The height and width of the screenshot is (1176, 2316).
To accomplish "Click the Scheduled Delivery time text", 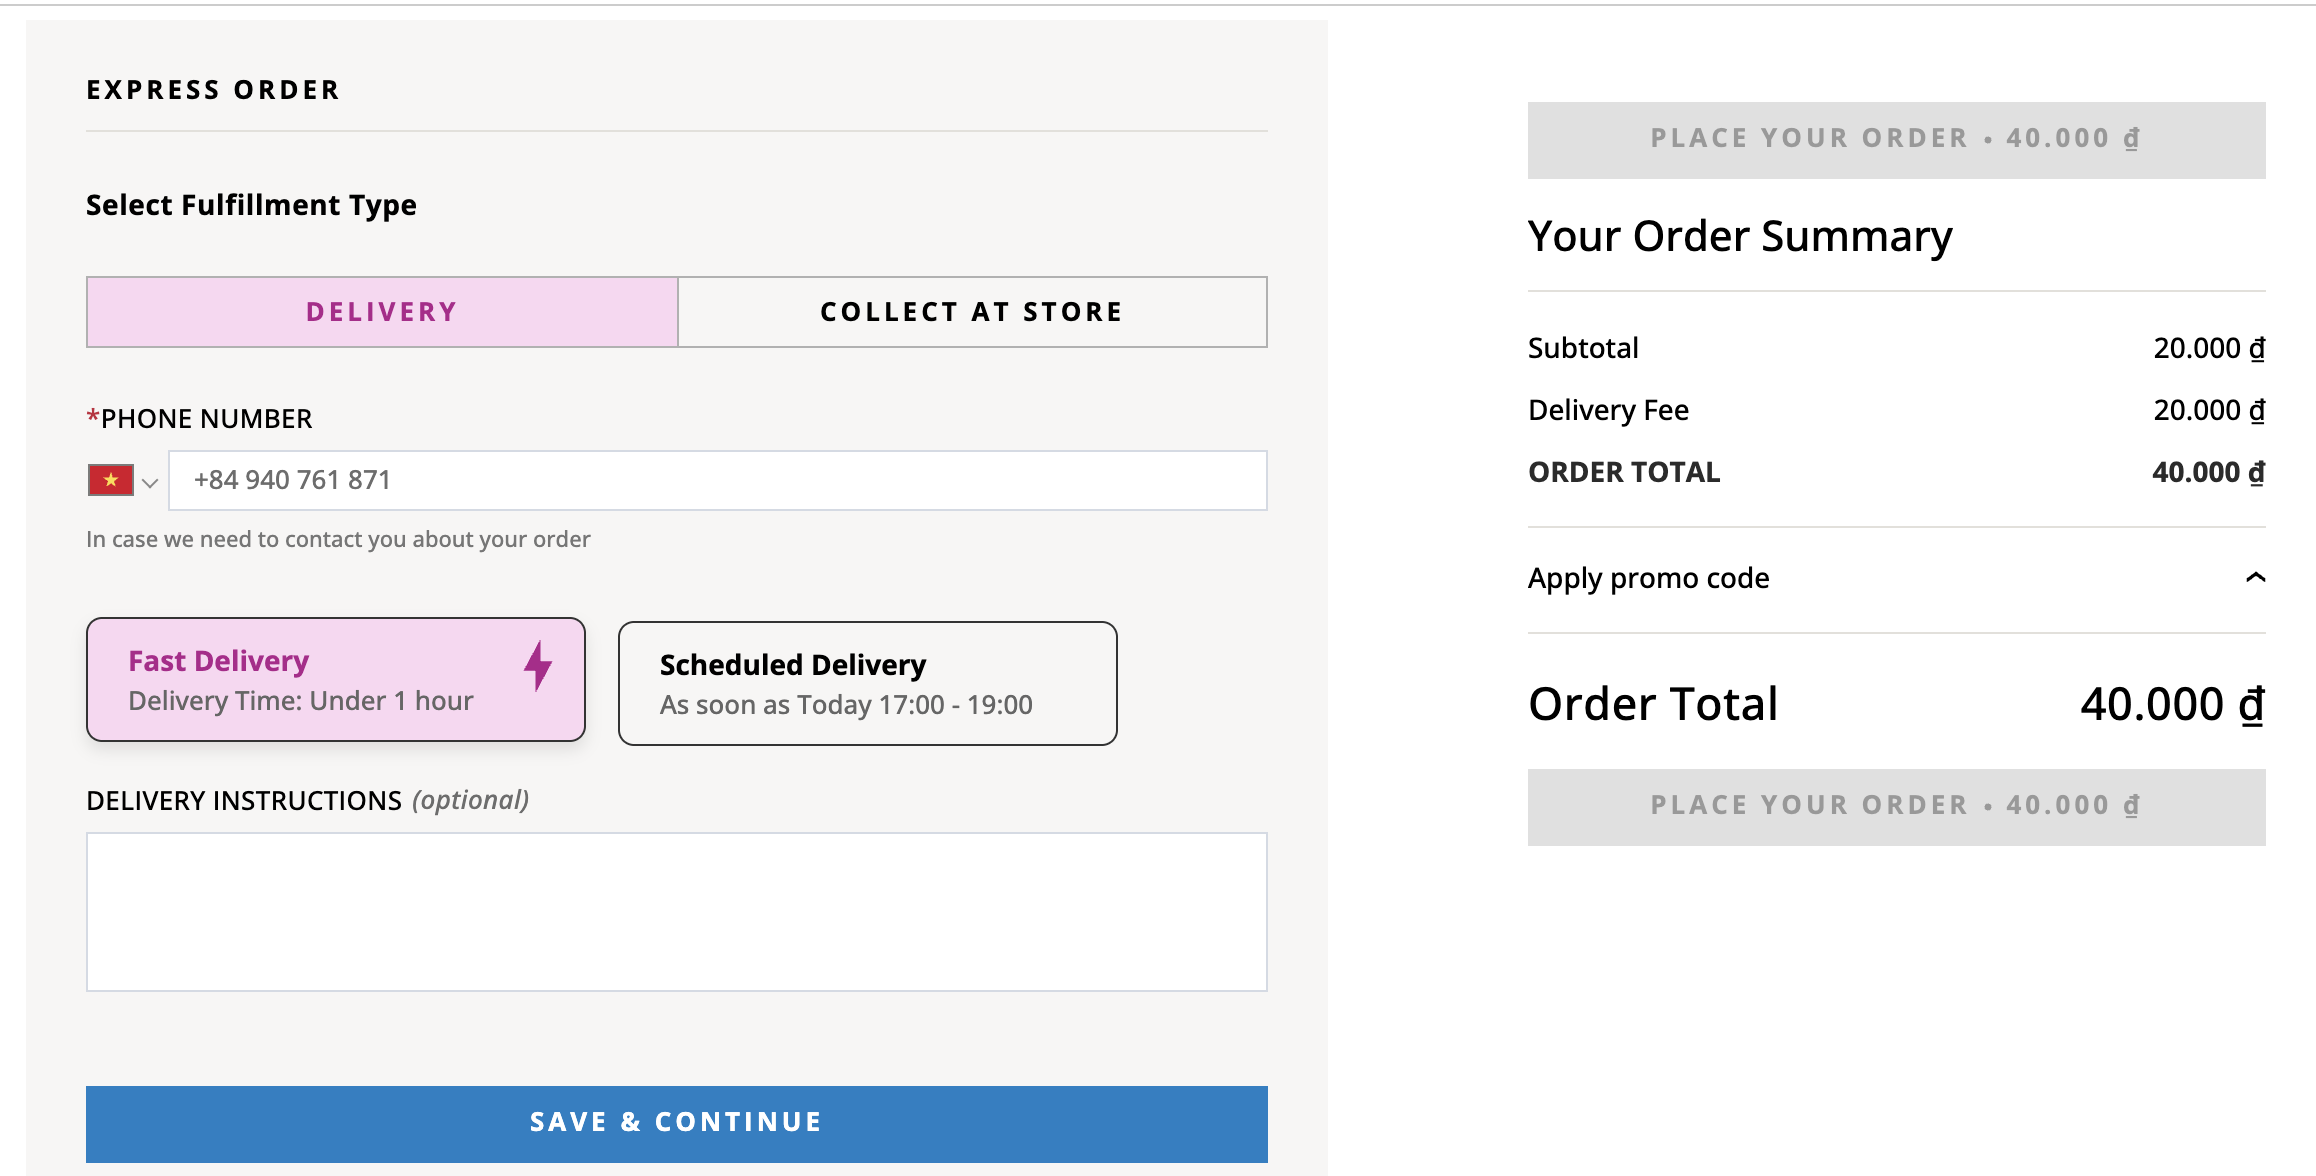I will [846, 705].
